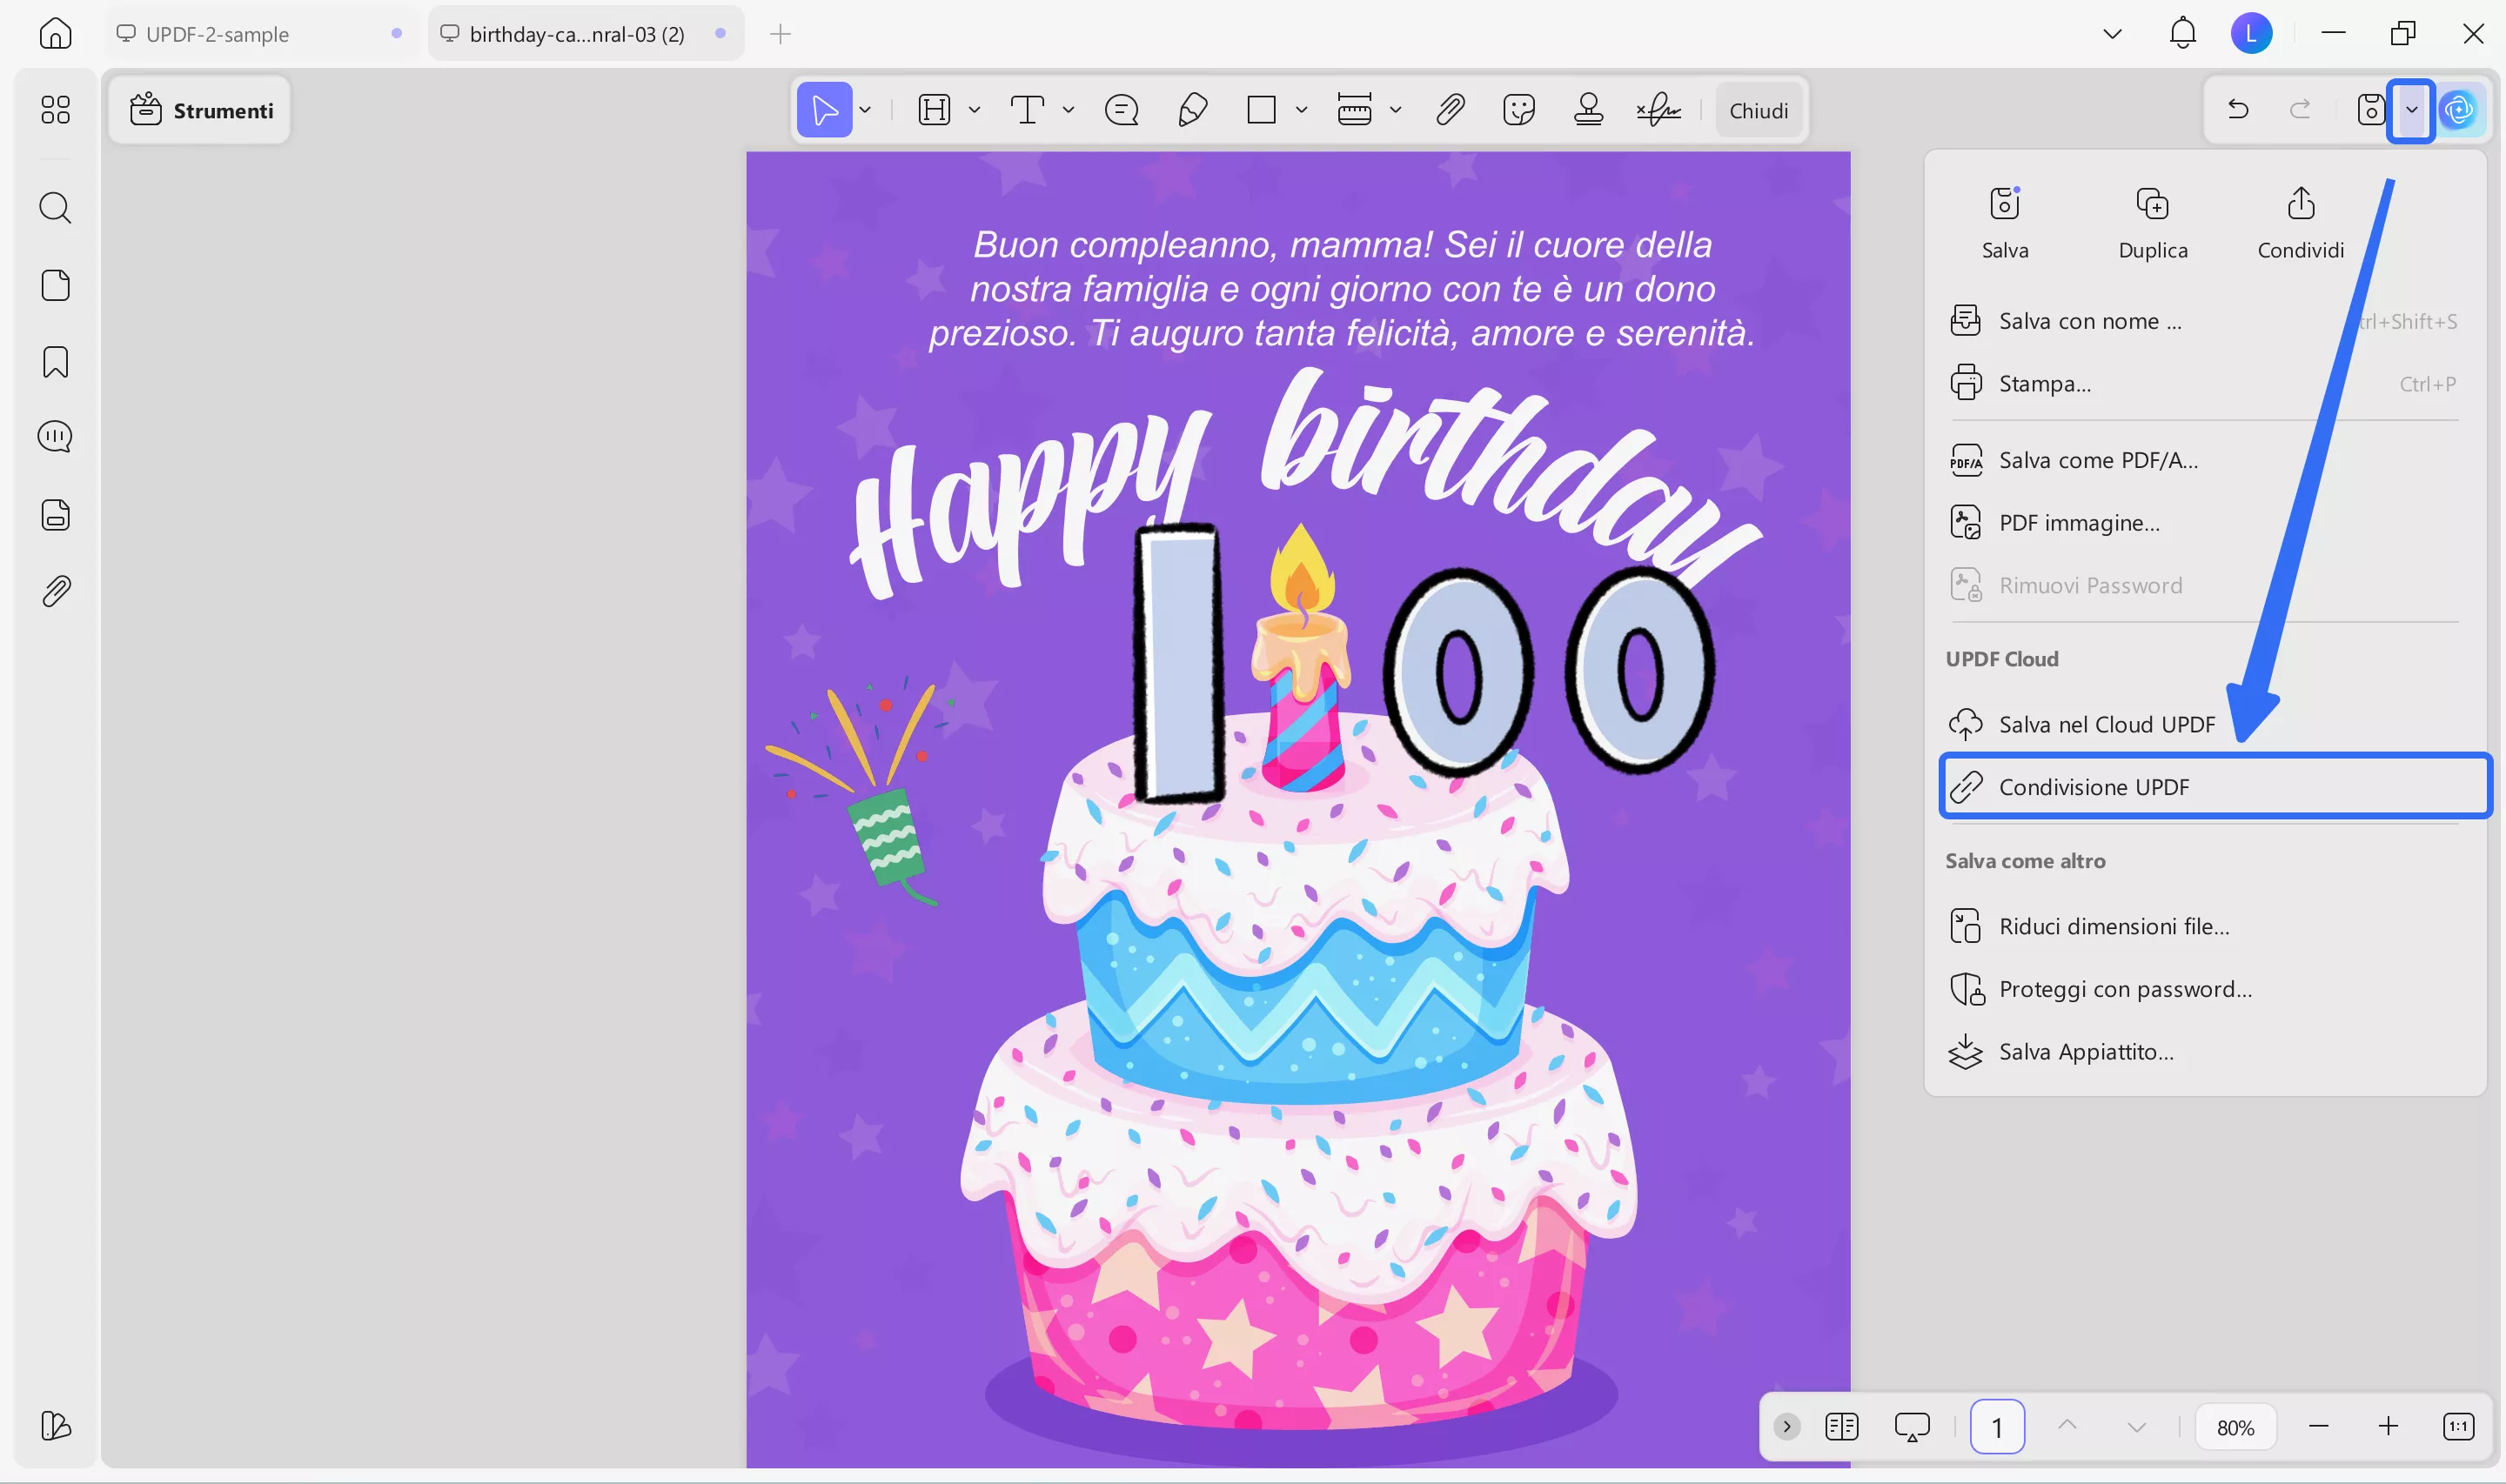Viewport: 2506px width, 1484px height.
Task: Select the stamp tool in toolbar
Action: click(x=1588, y=109)
